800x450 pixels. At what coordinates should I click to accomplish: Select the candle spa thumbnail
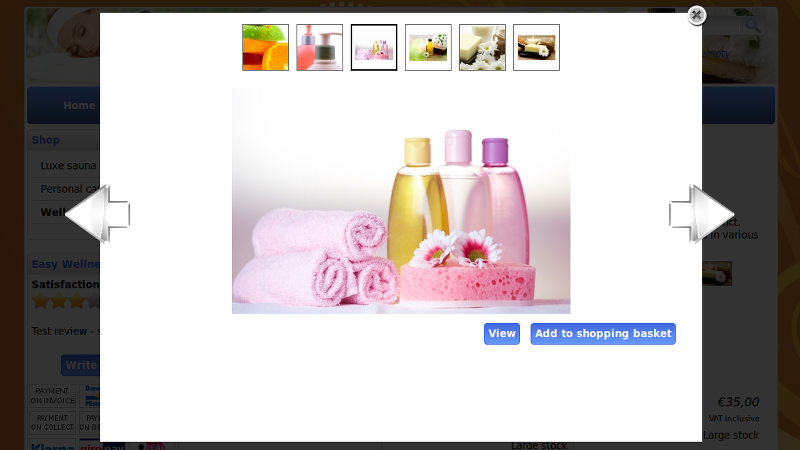point(536,48)
